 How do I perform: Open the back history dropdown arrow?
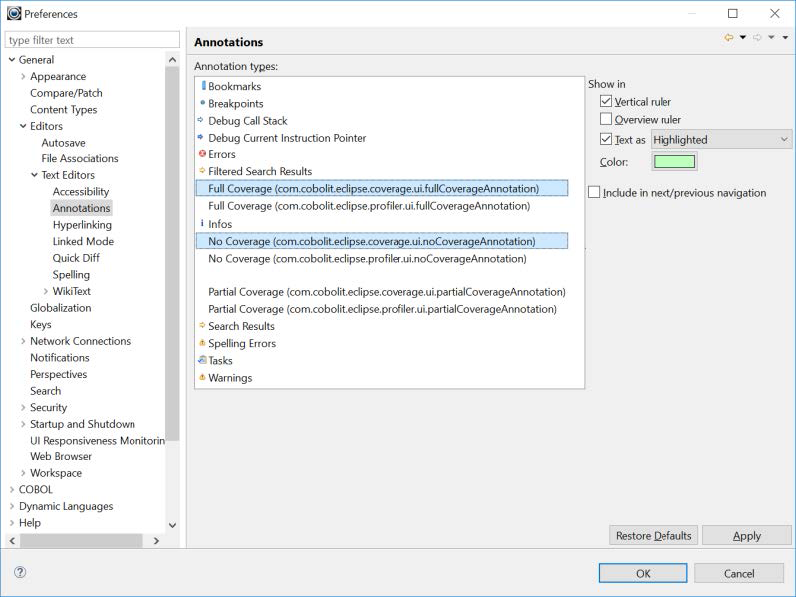pos(743,38)
